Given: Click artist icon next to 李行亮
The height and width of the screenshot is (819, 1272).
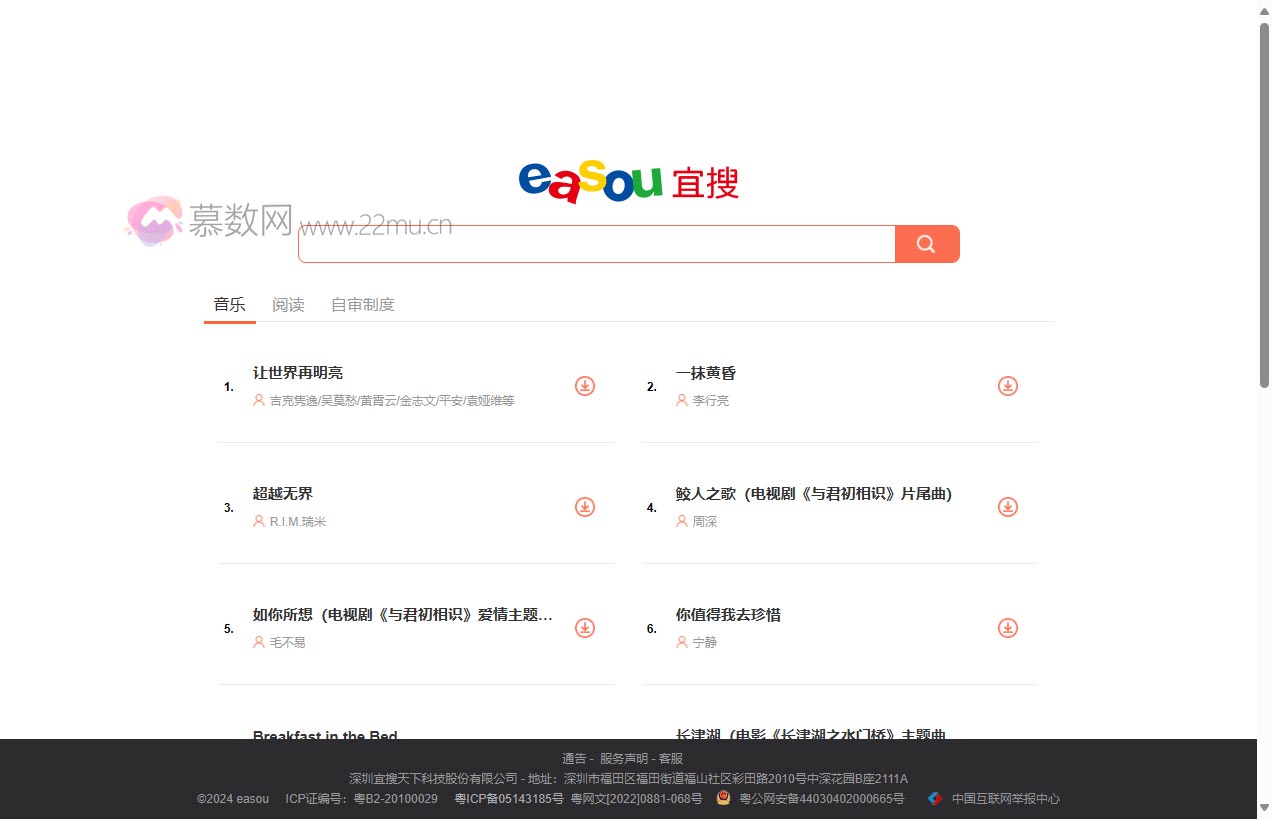Looking at the screenshot, I should tap(681, 400).
